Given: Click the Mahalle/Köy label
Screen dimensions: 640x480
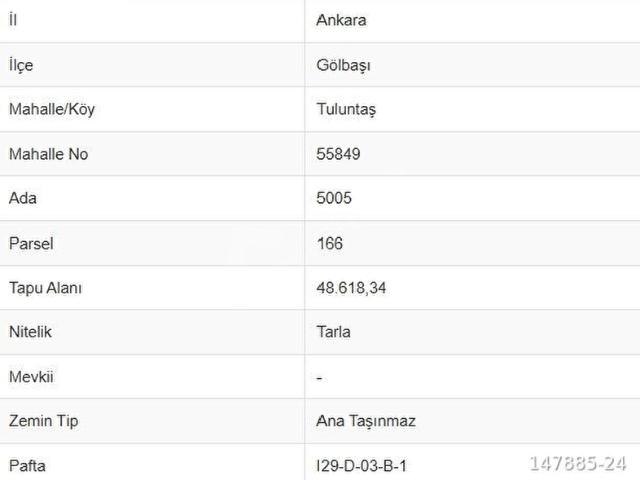Looking at the screenshot, I should pyautogui.click(x=52, y=109).
